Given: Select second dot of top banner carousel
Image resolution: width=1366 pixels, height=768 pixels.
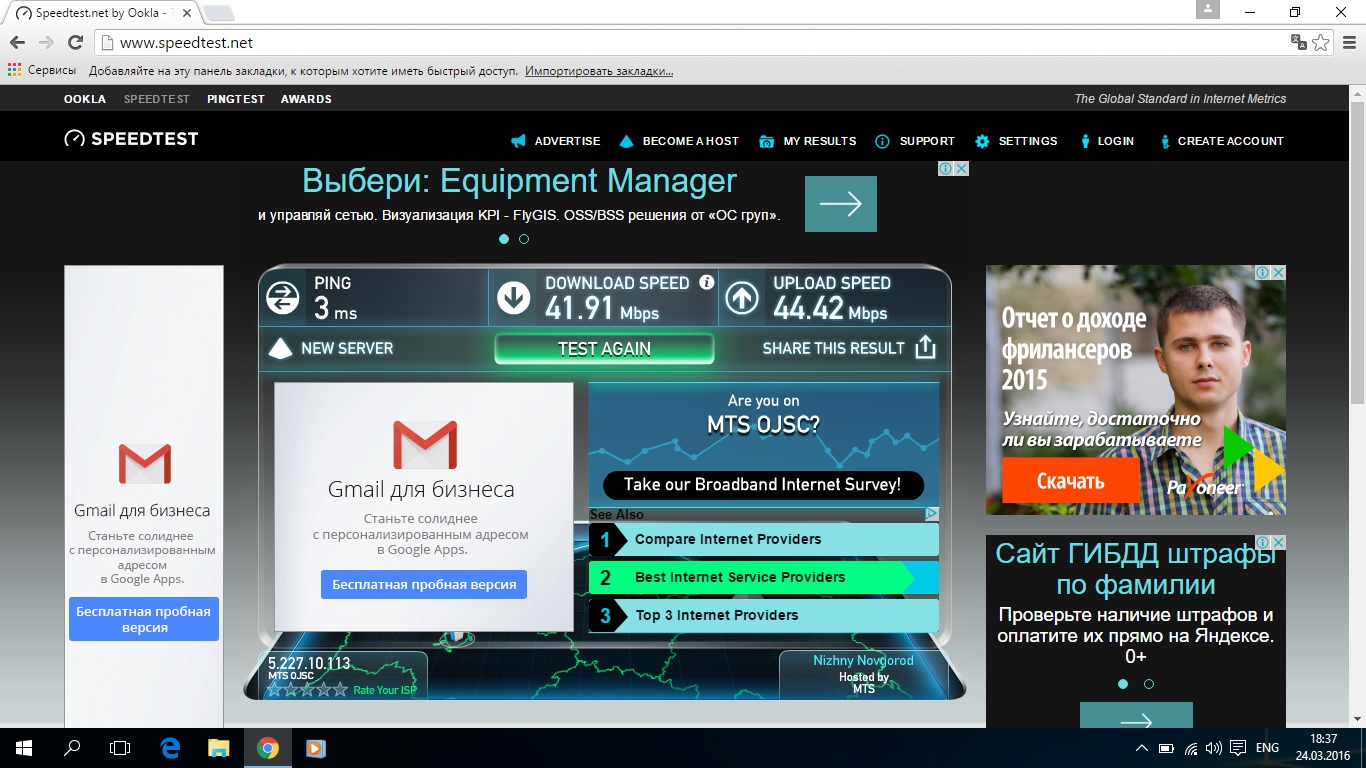Looking at the screenshot, I should coord(524,239).
